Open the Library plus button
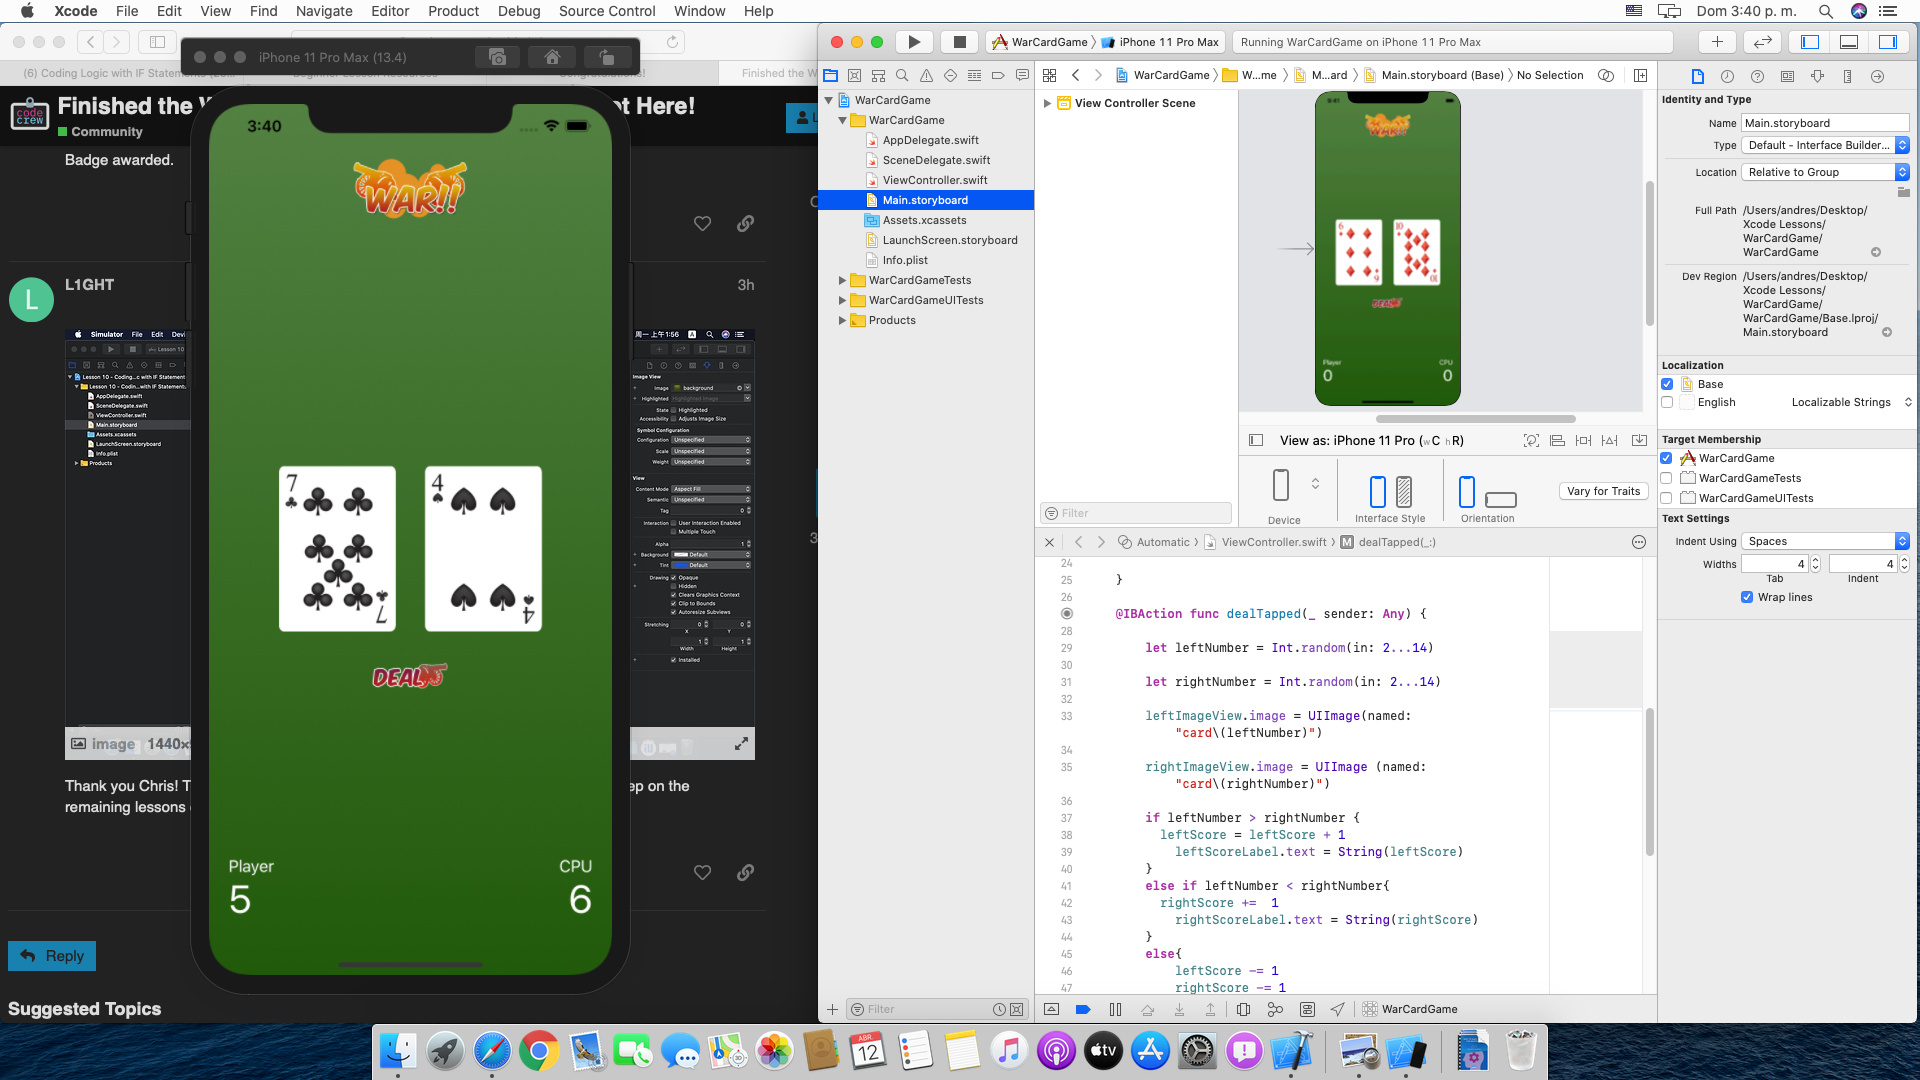This screenshot has width=1920, height=1080. 1717,42
